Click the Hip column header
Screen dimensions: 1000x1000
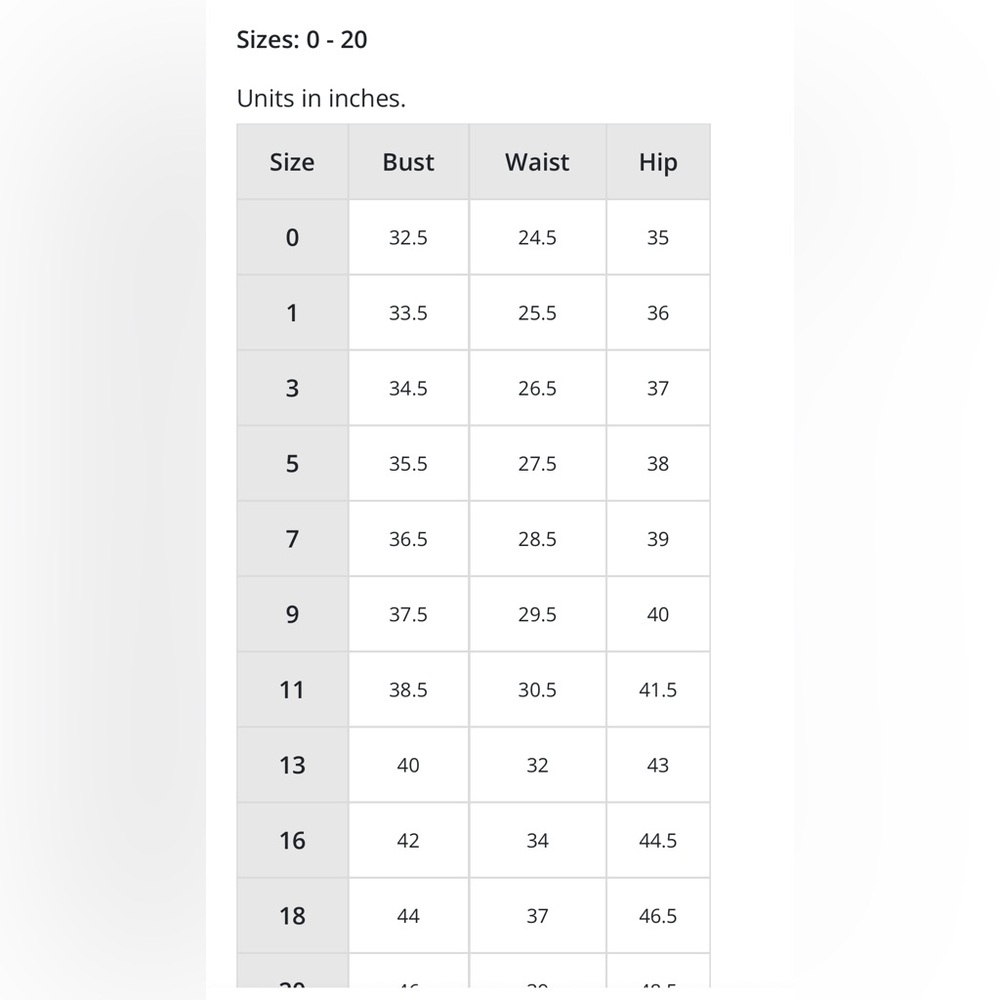tap(658, 162)
